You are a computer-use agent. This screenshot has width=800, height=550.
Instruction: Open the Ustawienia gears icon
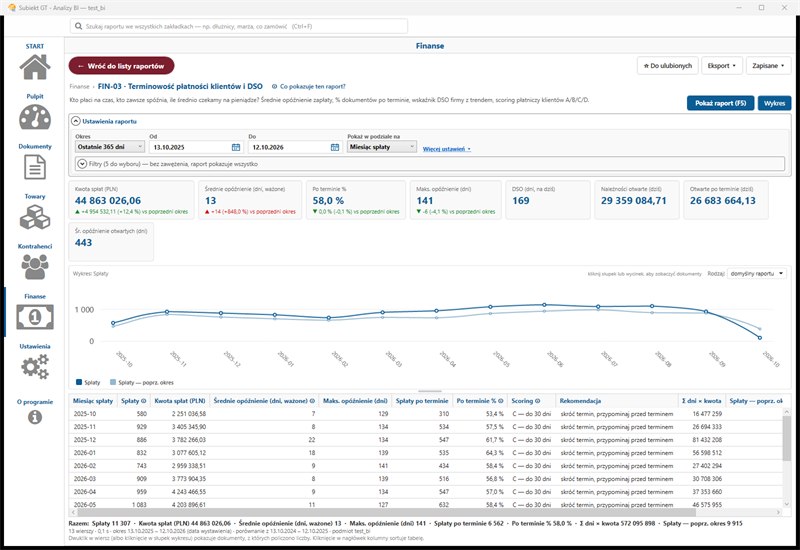(35, 367)
